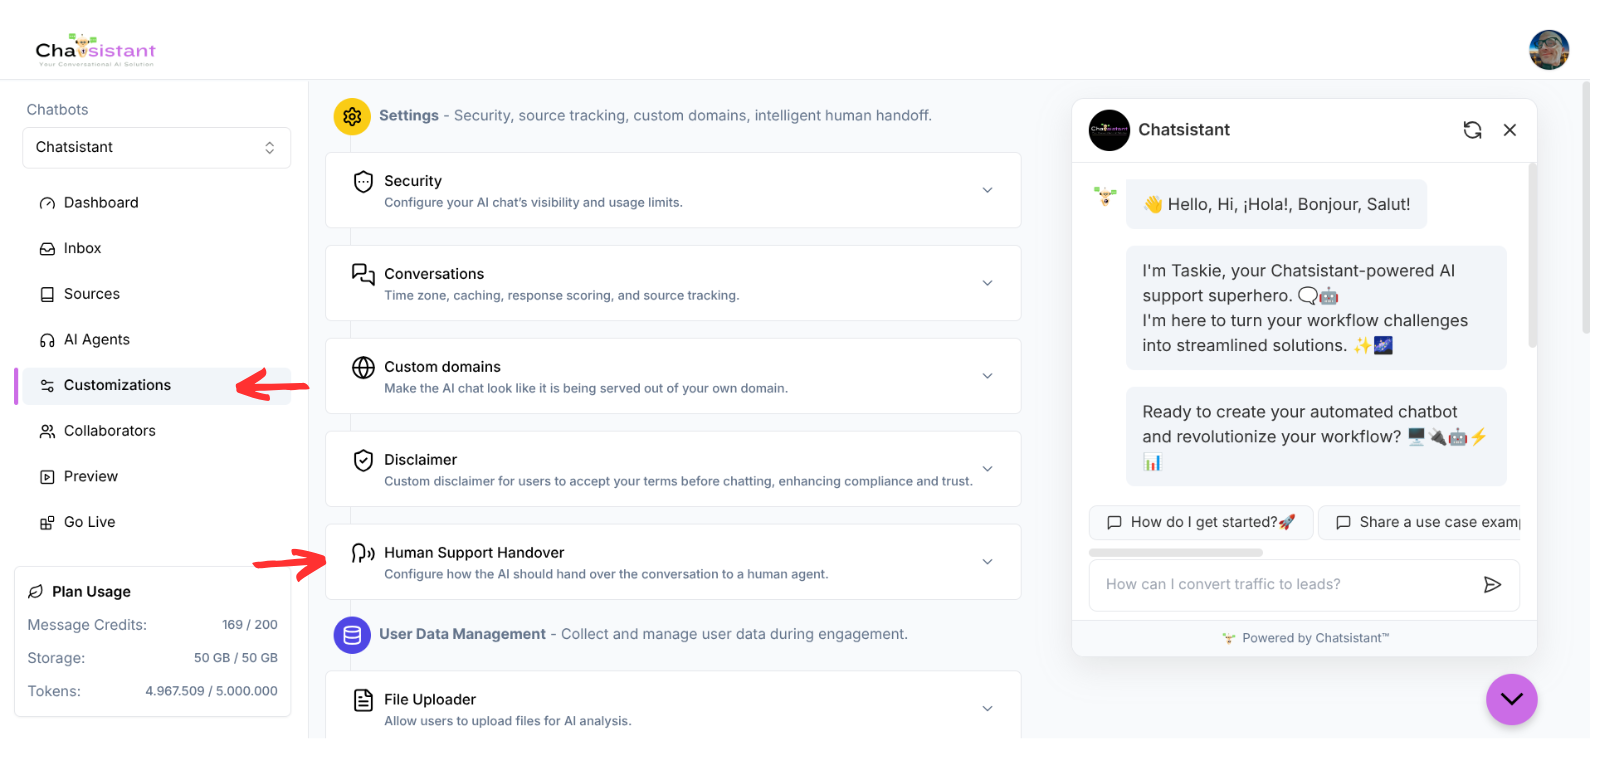The image size is (1600, 769).
Task: Click the Inbox tray icon
Action: point(47,249)
